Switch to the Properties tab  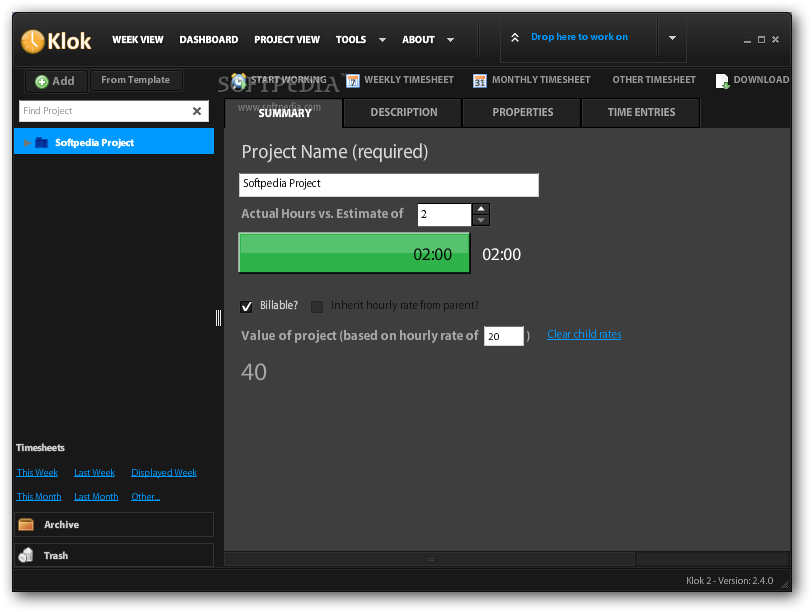click(x=522, y=112)
